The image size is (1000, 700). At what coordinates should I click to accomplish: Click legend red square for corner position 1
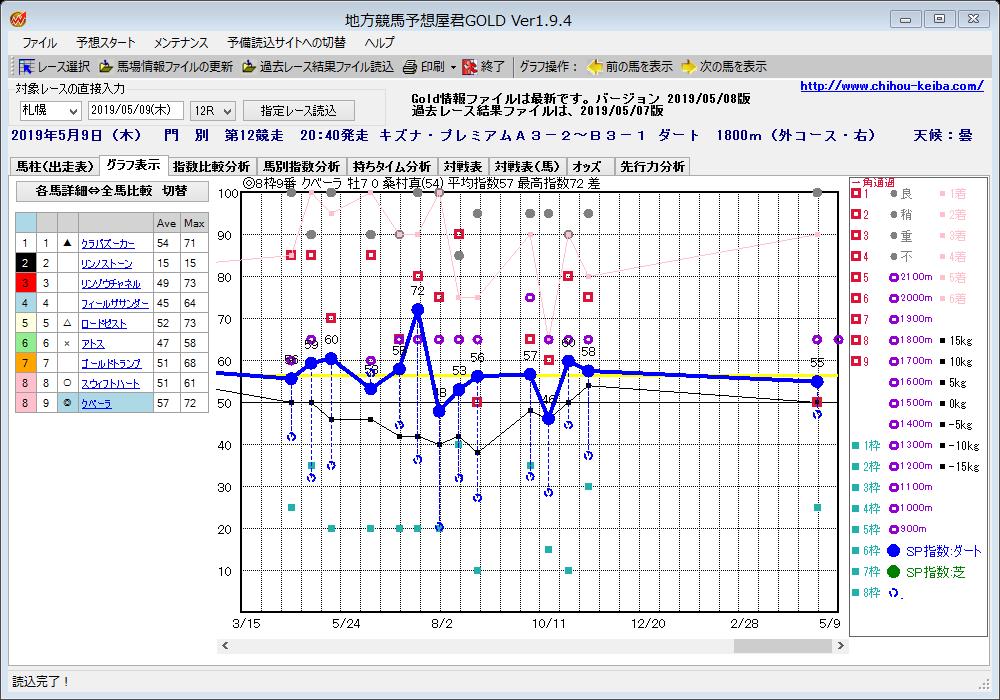coord(856,193)
